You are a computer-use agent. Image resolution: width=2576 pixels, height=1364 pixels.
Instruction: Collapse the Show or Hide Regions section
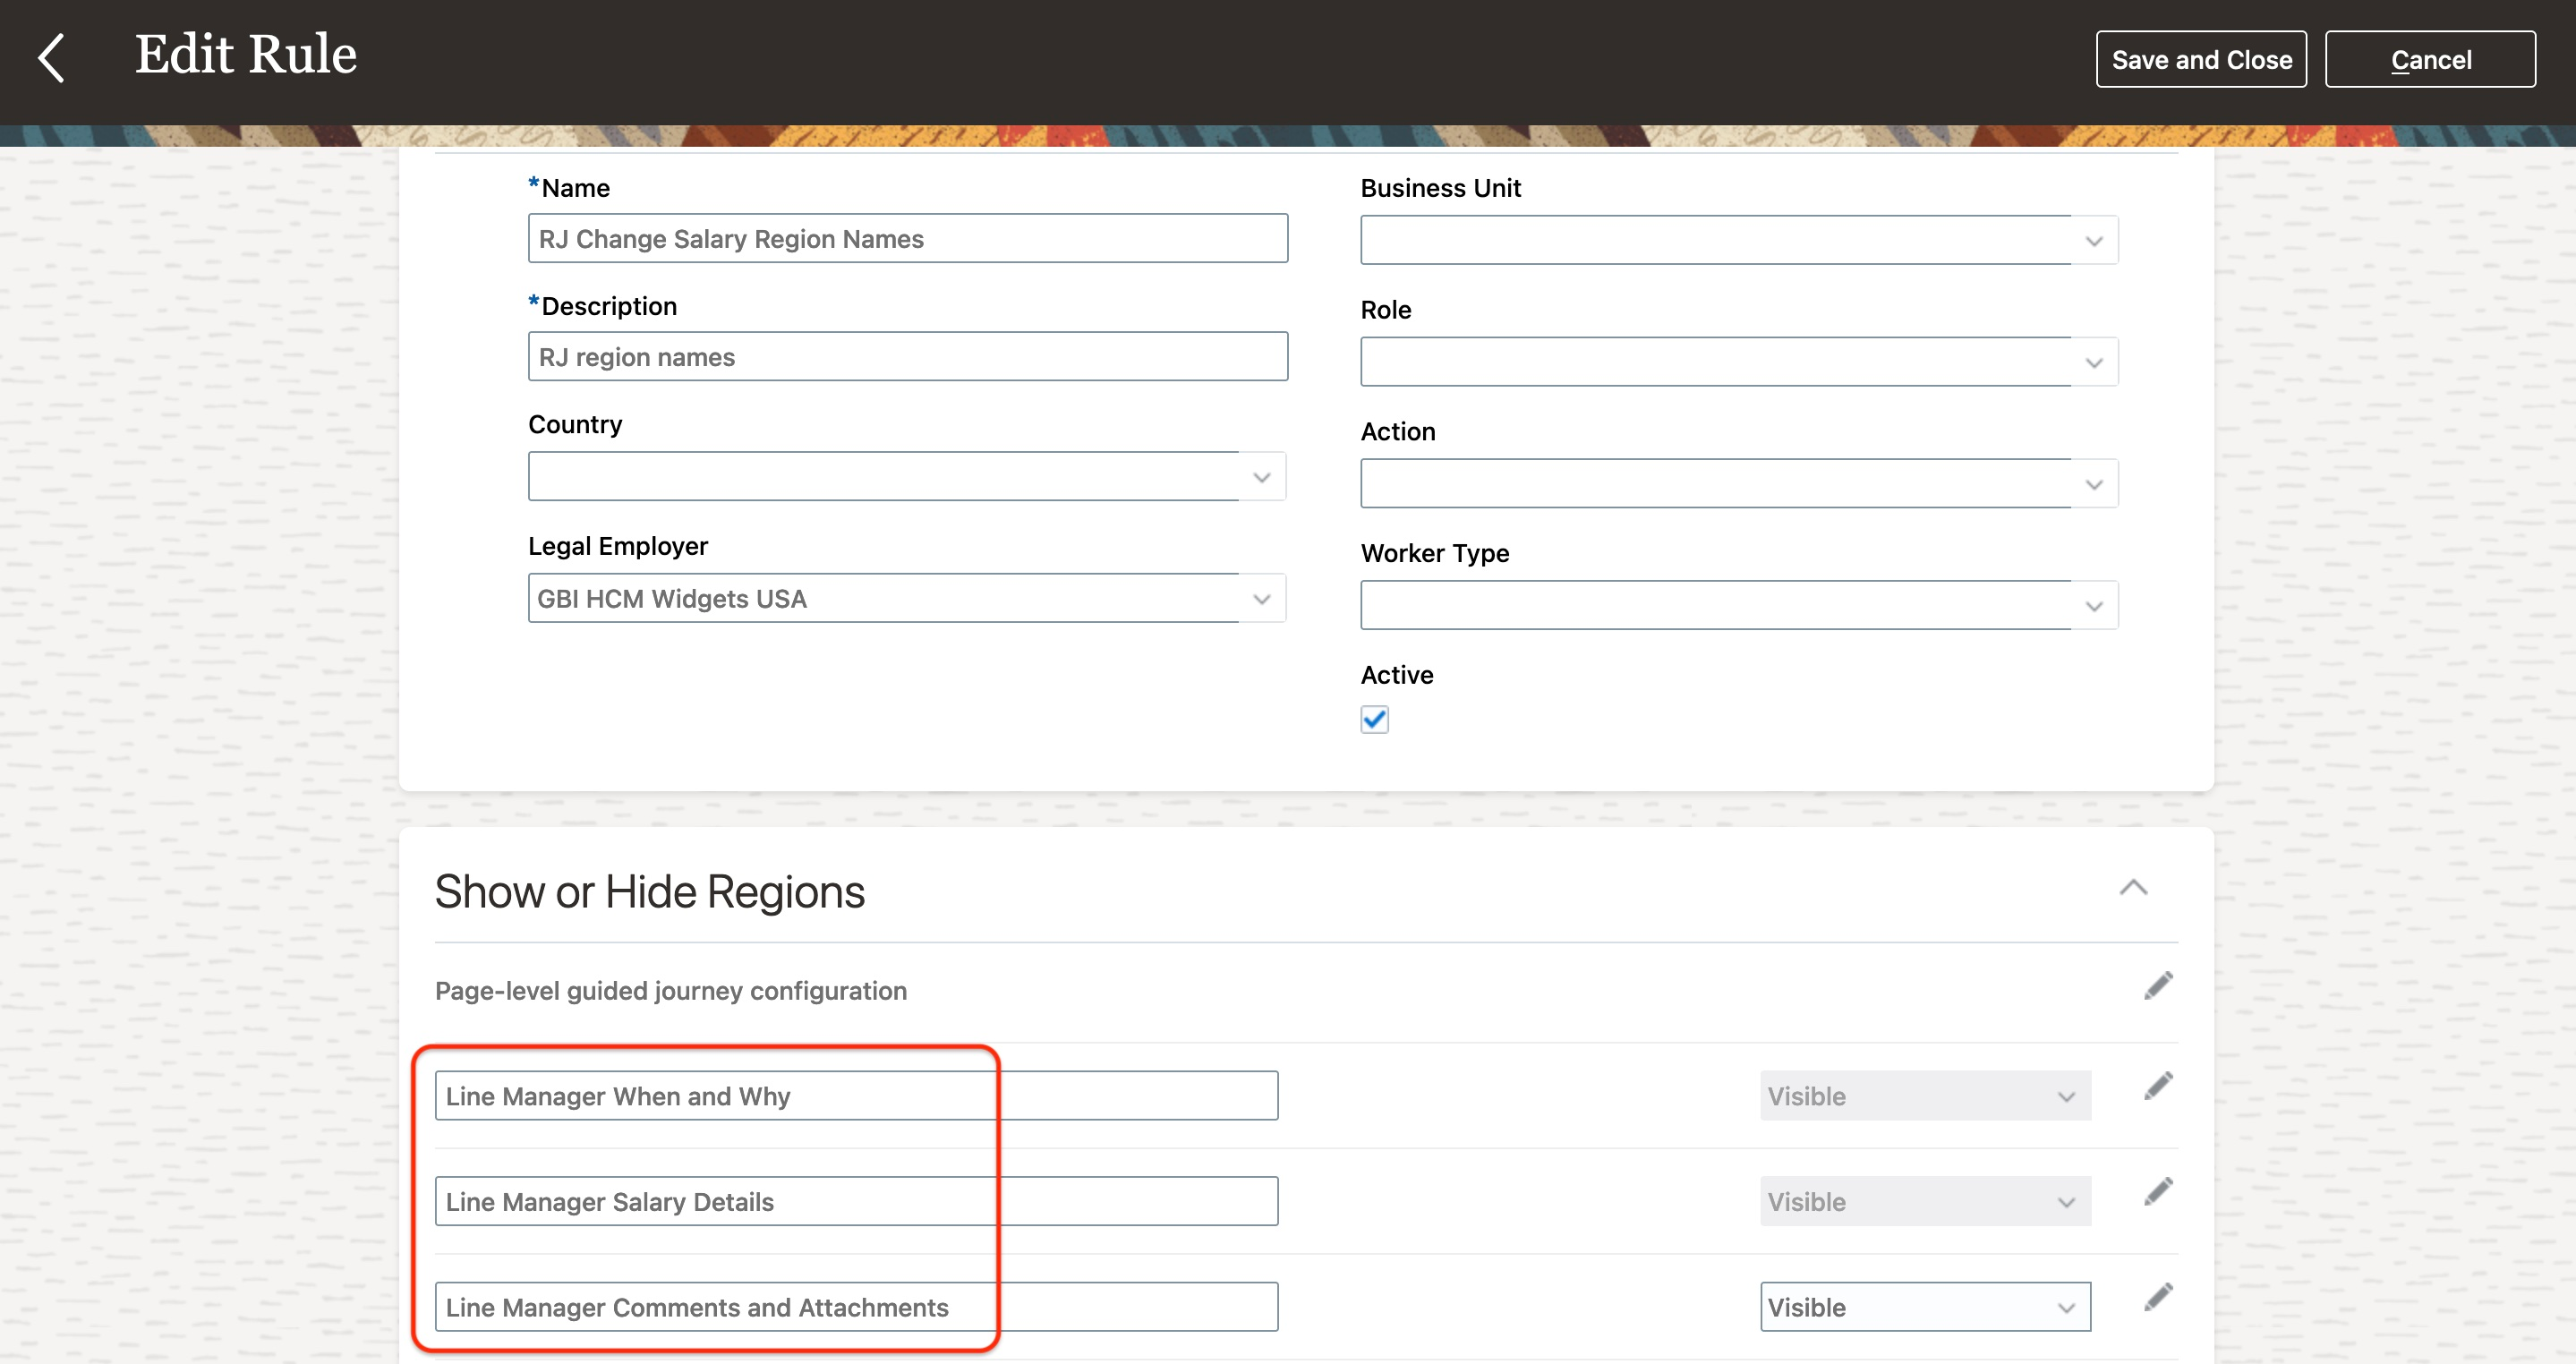point(2133,888)
